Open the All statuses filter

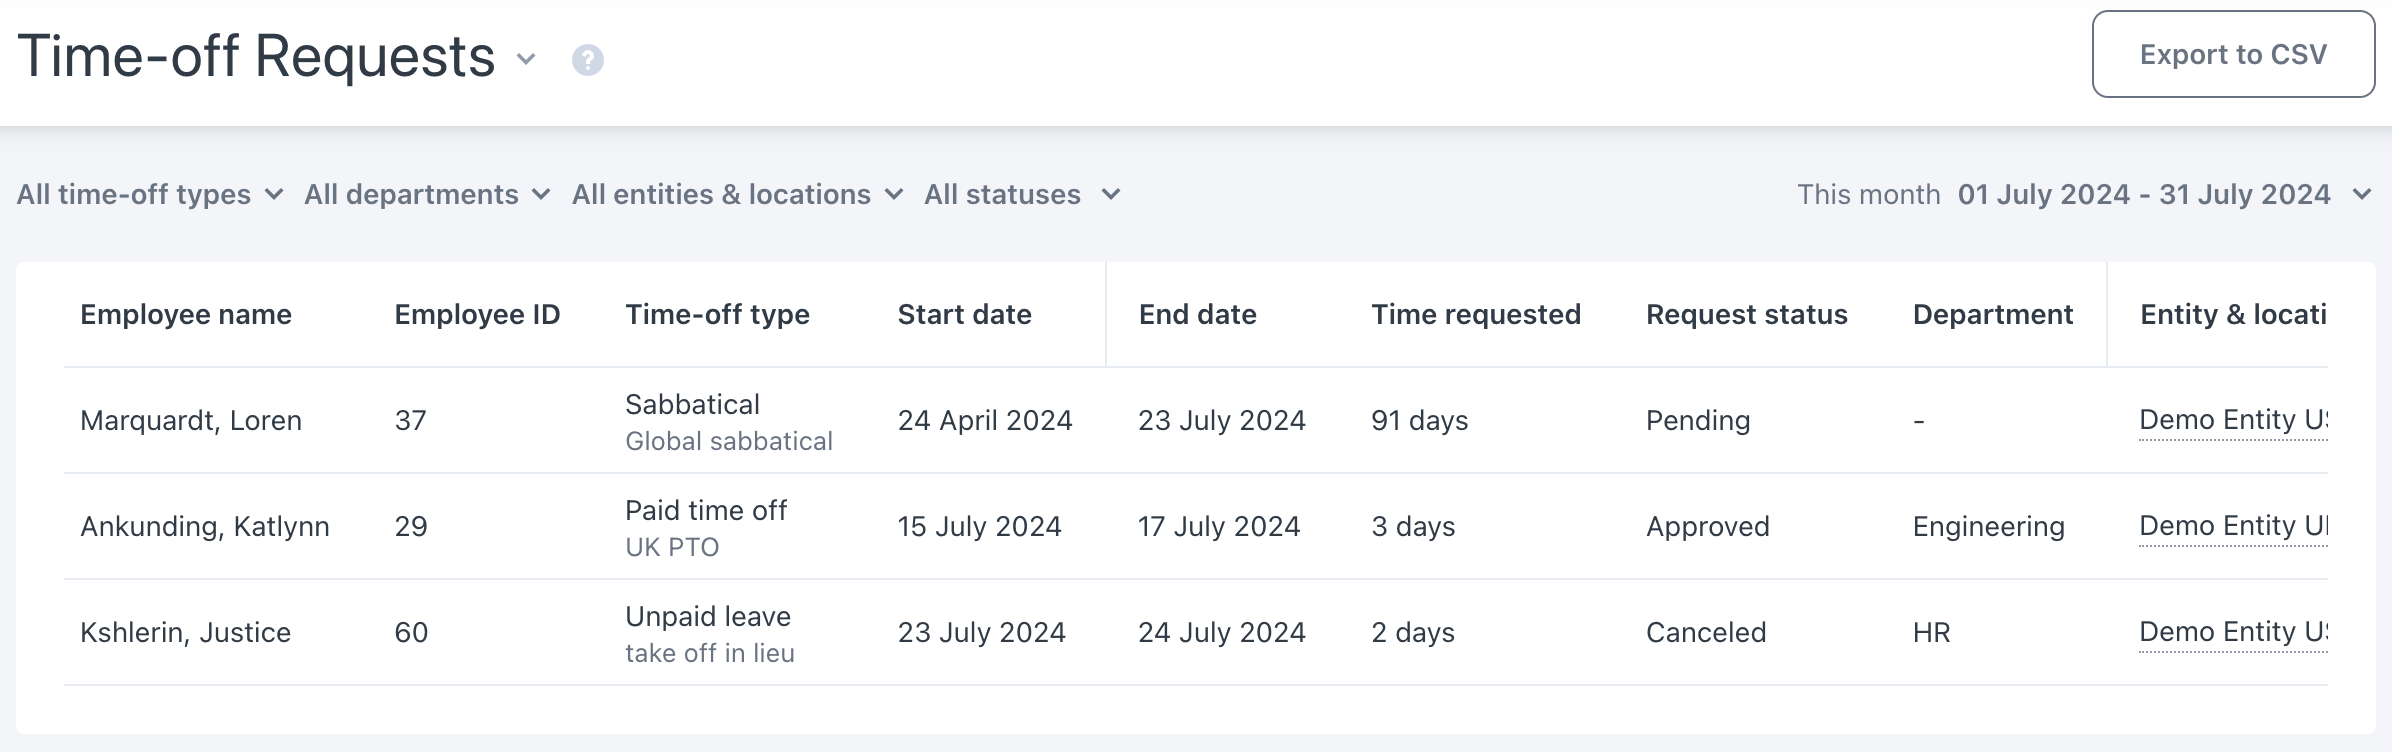tap(1022, 194)
